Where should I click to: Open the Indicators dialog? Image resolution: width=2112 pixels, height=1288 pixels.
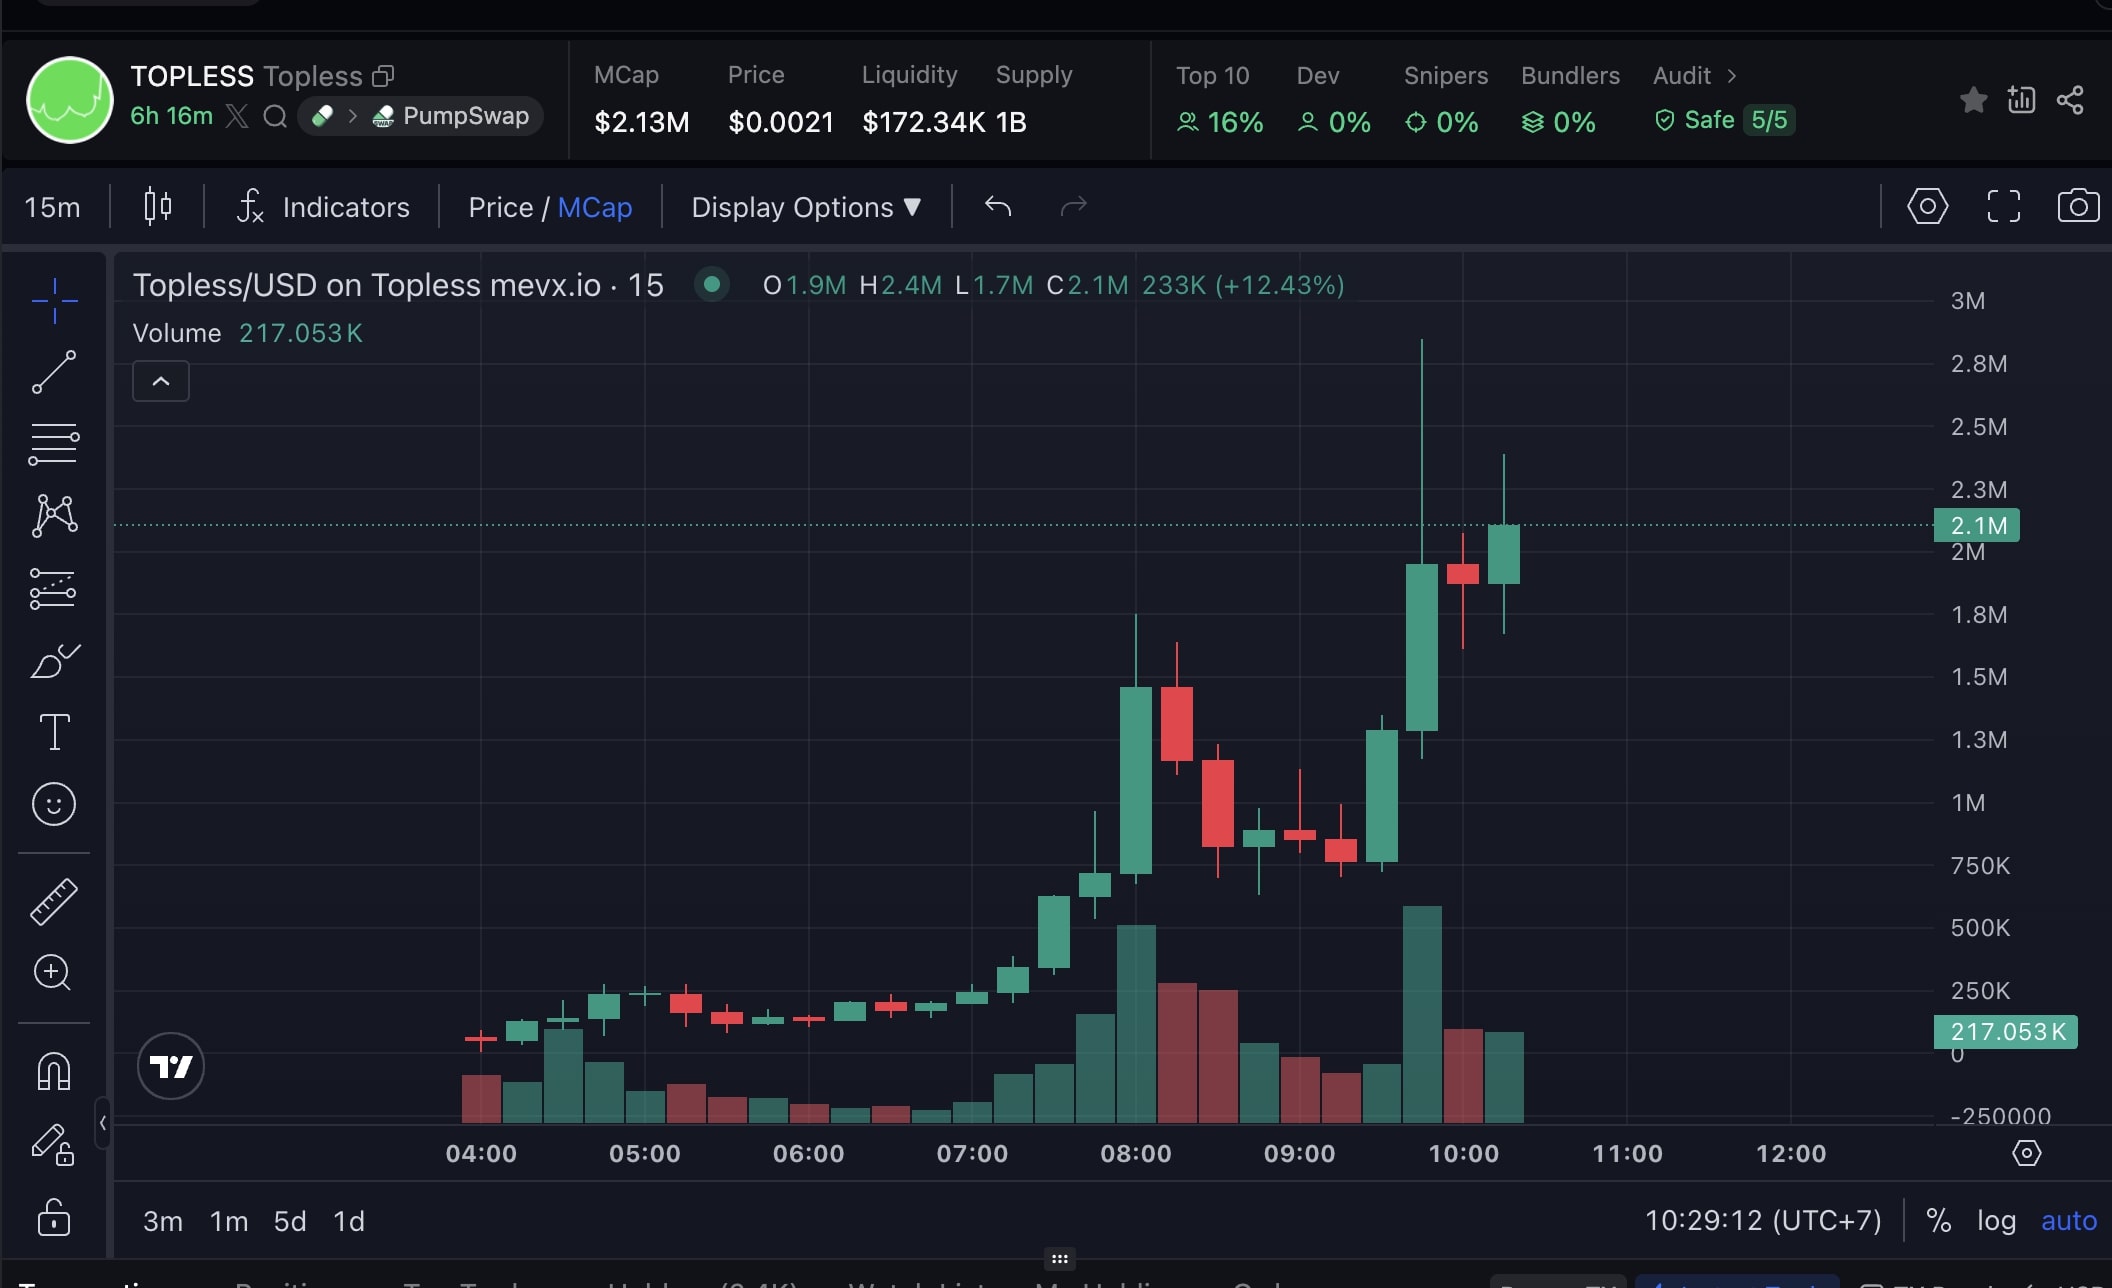click(322, 207)
